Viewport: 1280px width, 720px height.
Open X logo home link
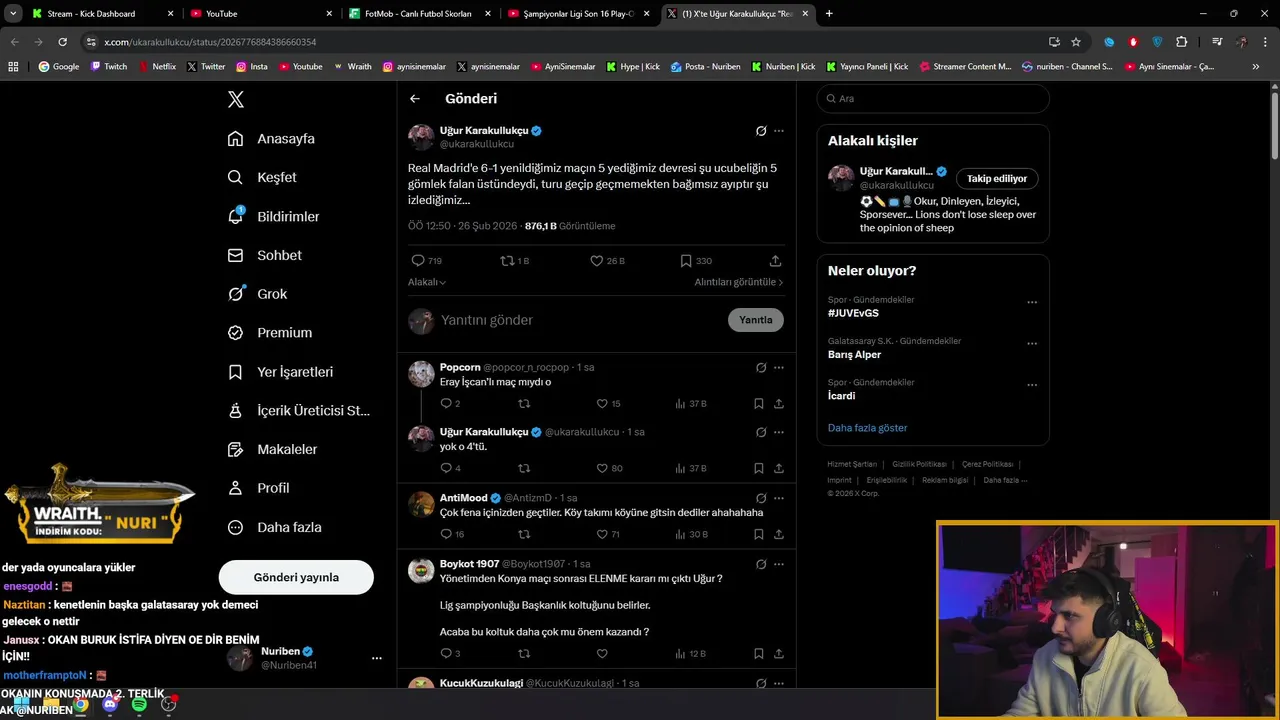click(236, 99)
